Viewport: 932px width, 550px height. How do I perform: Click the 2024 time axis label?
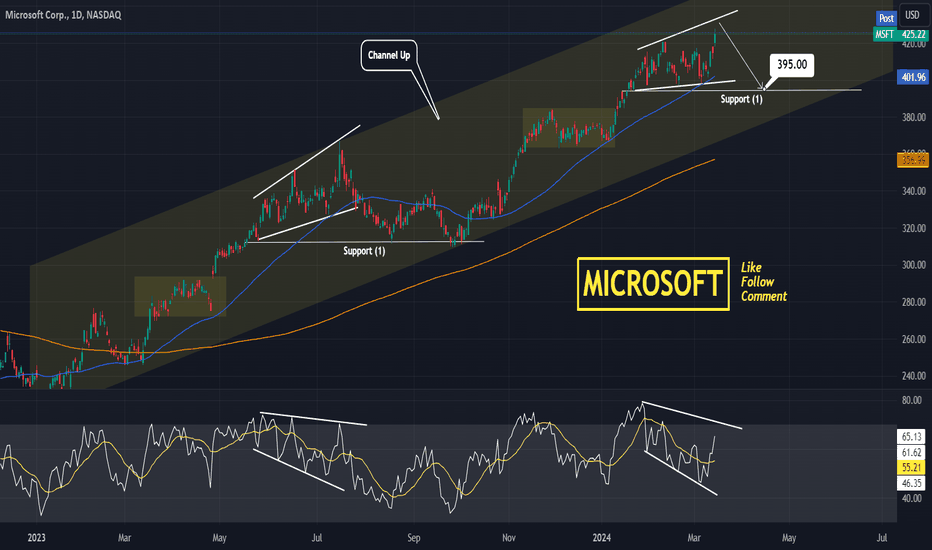coord(602,538)
